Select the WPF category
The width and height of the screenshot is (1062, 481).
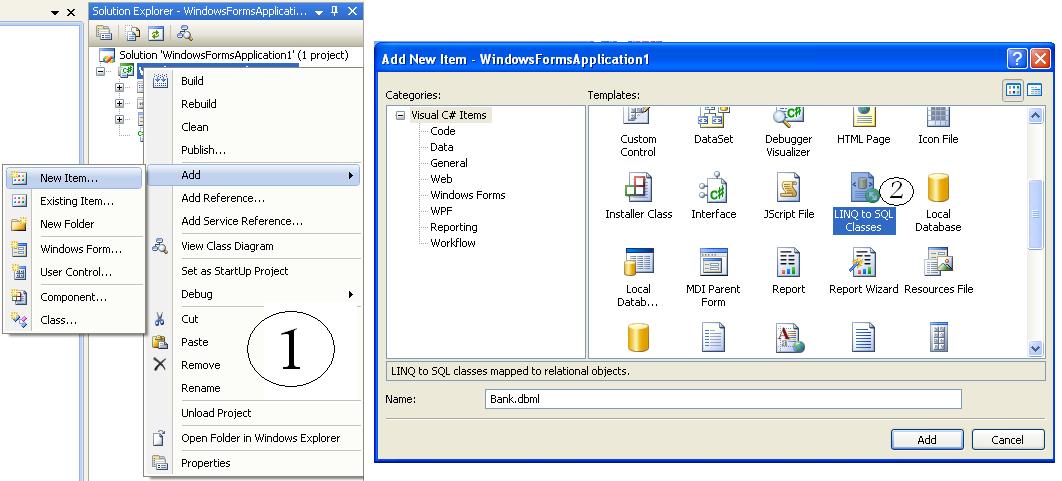click(442, 211)
